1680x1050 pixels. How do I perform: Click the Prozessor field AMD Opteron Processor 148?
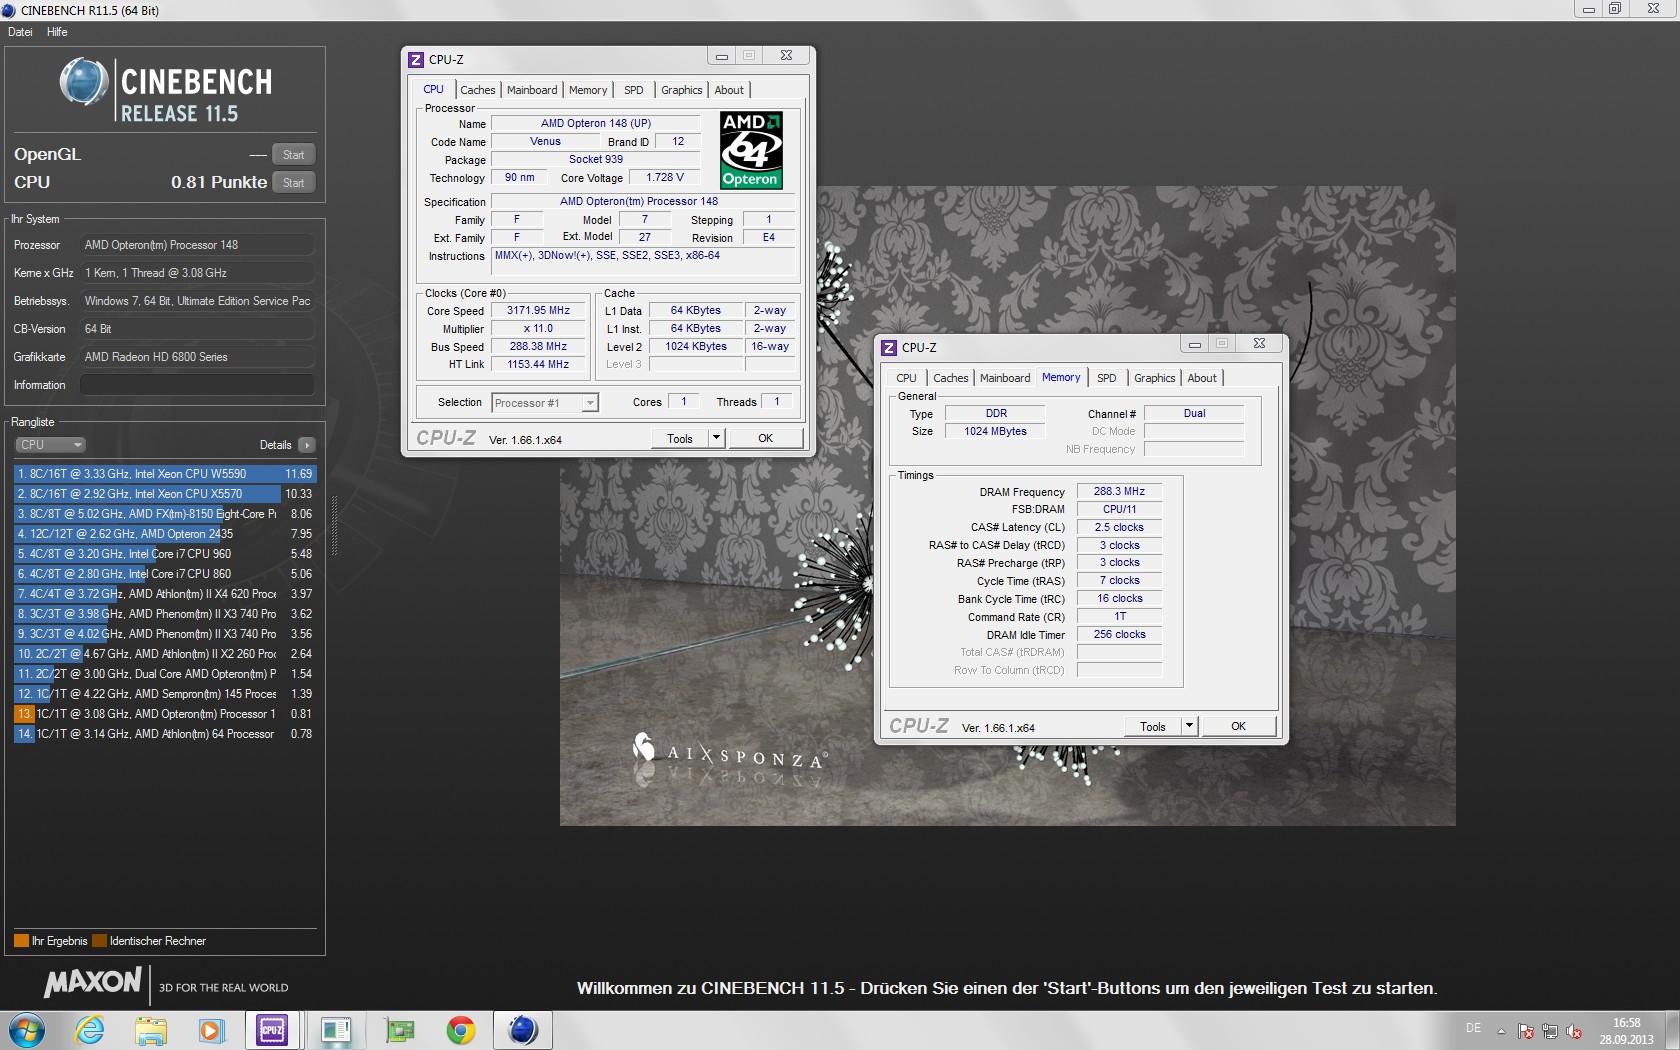pos(197,245)
